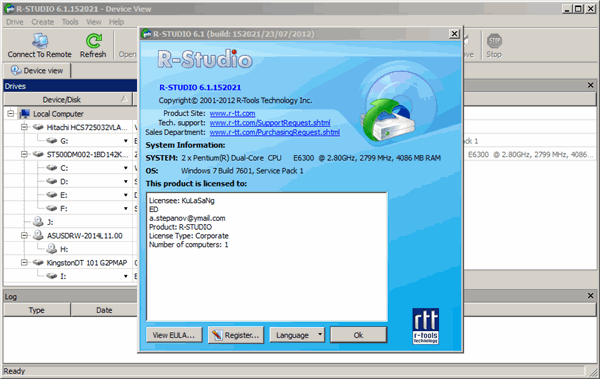Click the Connect To Remote toolbar icon
The image size is (600, 379).
[40, 41]
